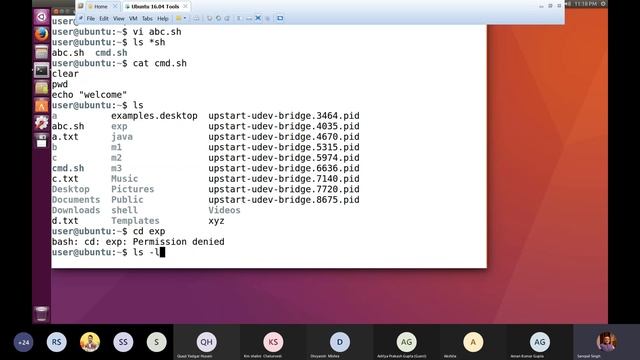Select participant S avatar
This screenshot has width=640, height=360.
156,342
